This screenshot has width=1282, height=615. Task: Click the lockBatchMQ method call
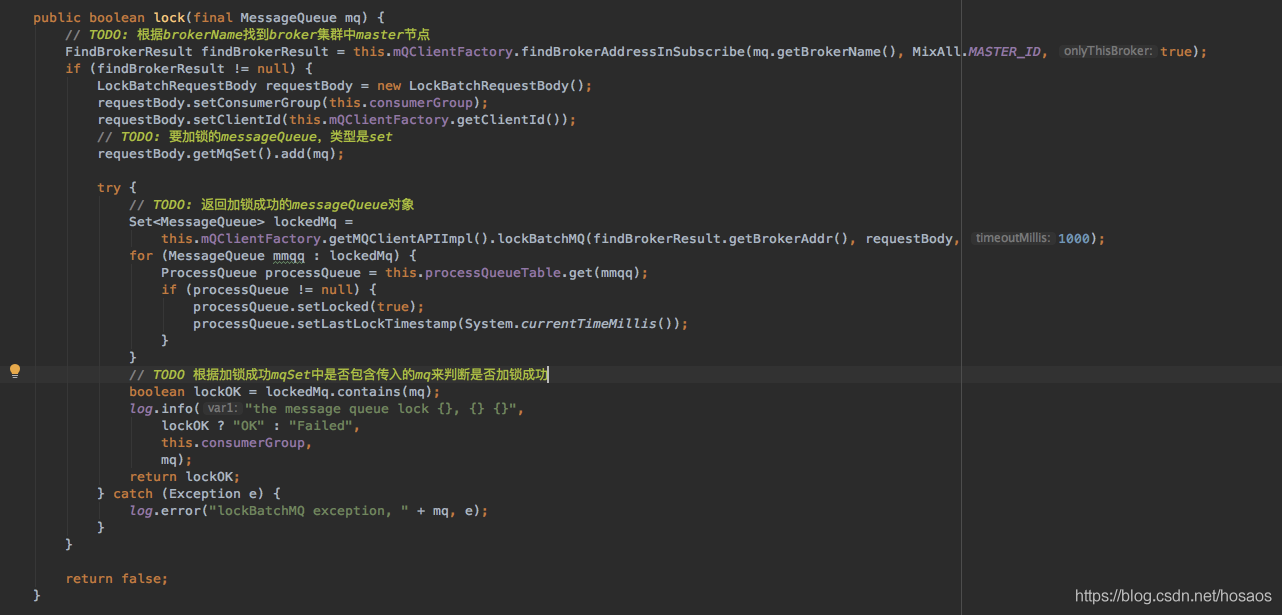coord(541,238)
